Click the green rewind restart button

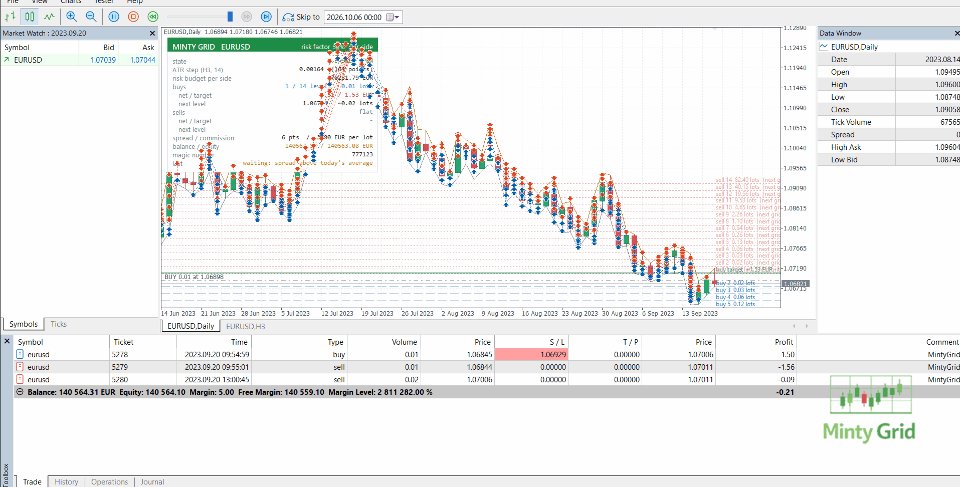point(152,17)
